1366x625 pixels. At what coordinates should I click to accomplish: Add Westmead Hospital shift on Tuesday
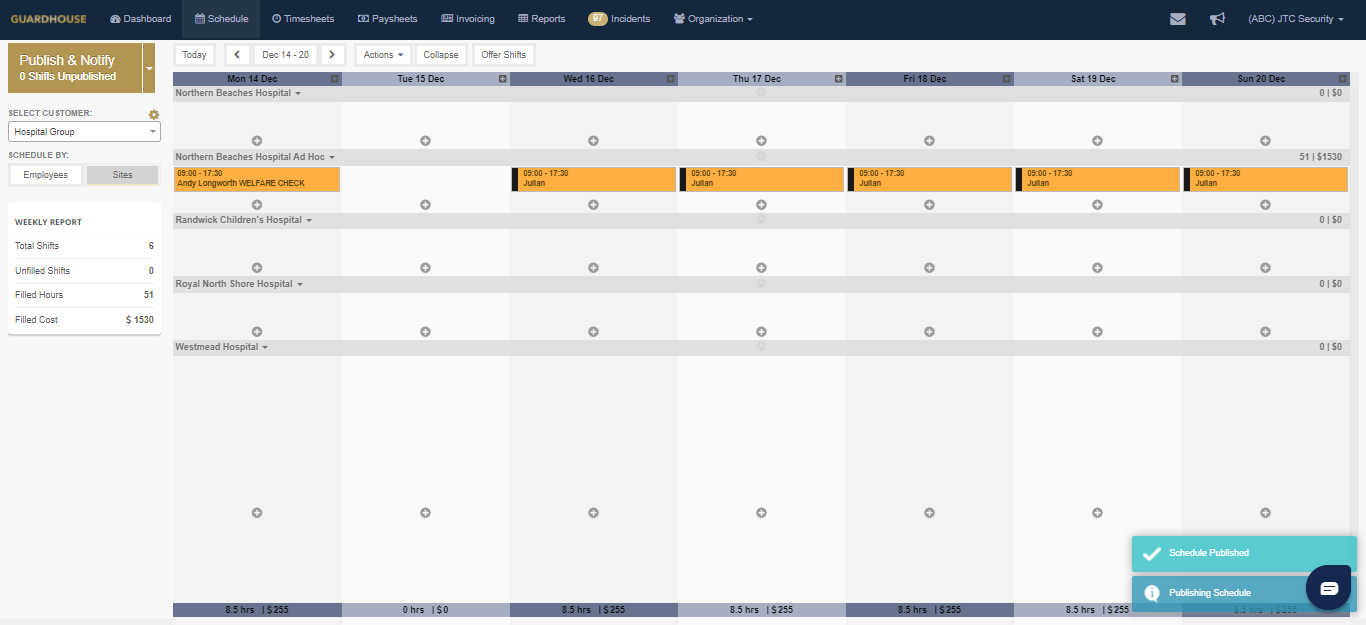425,513
